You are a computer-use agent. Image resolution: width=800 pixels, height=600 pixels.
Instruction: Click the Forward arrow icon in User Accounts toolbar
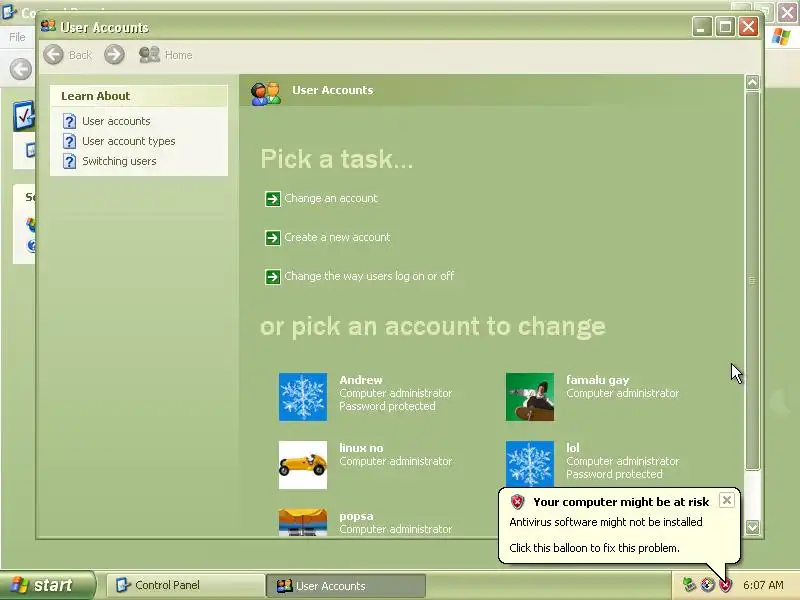[x=114, y=55]
